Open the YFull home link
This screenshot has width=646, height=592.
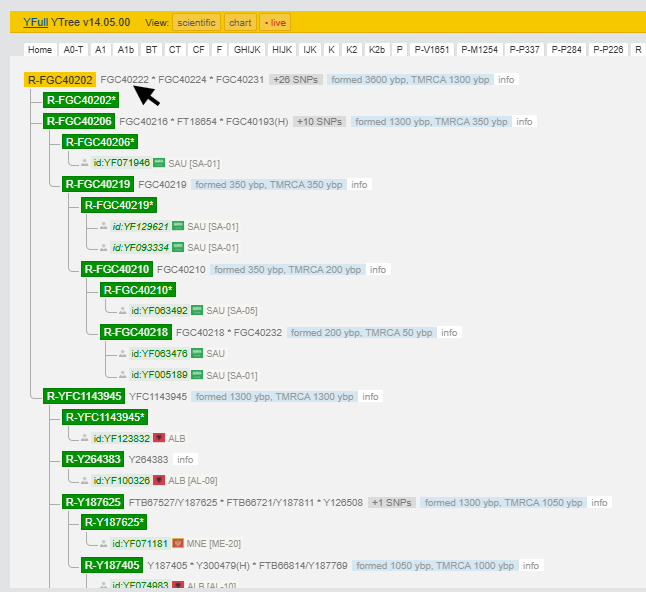pos(35,22)
